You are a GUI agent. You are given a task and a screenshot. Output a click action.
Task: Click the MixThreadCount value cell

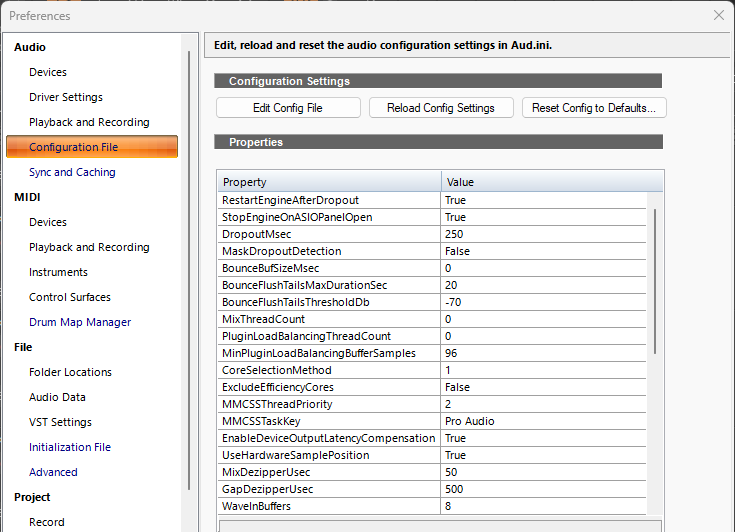click(544, 319)
